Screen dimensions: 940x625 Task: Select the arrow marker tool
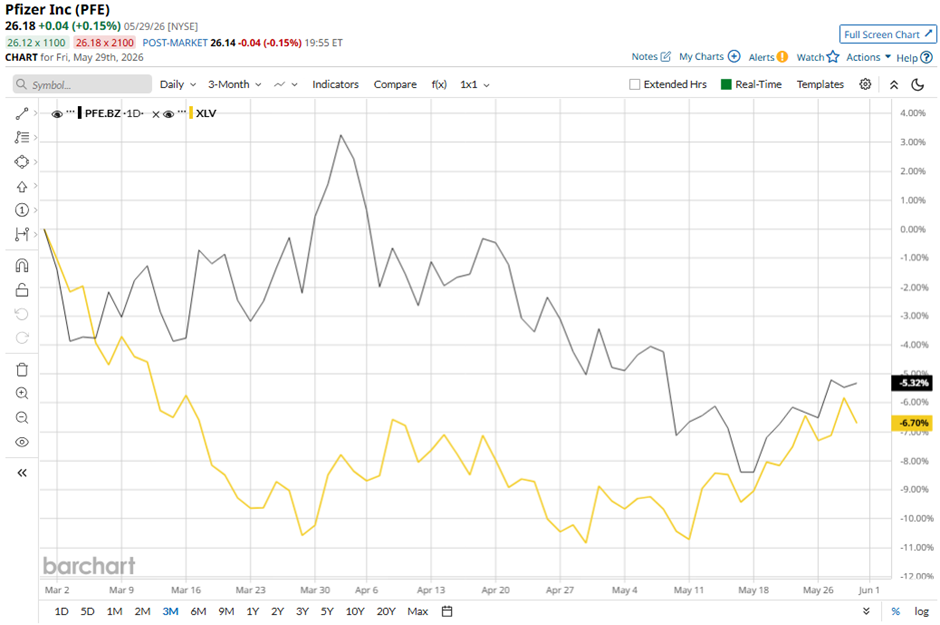(22, 186)
